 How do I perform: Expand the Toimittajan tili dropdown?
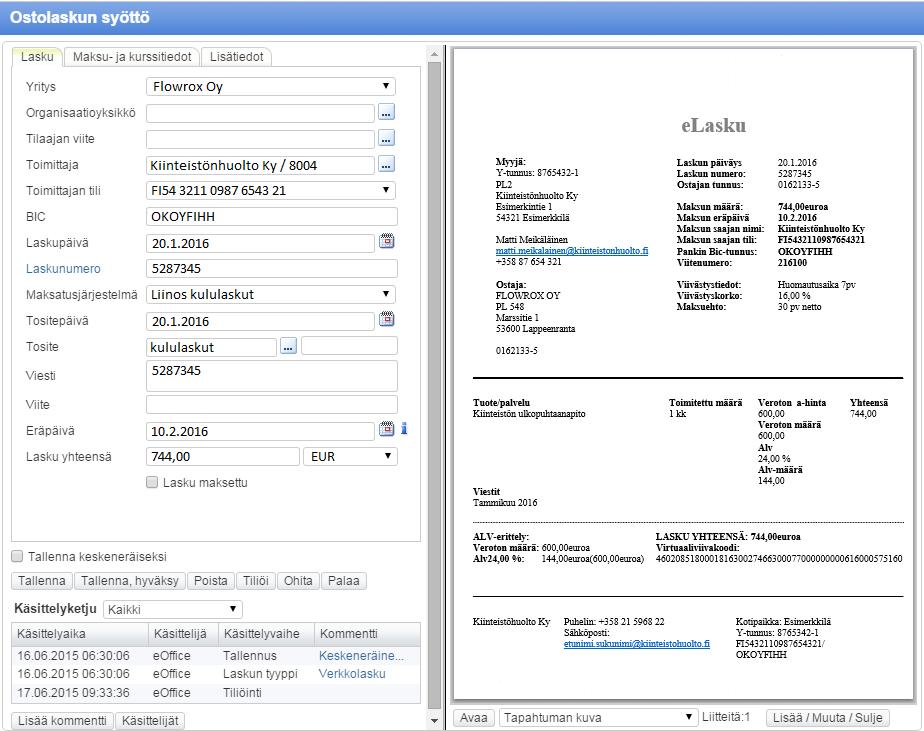[271, 190]
